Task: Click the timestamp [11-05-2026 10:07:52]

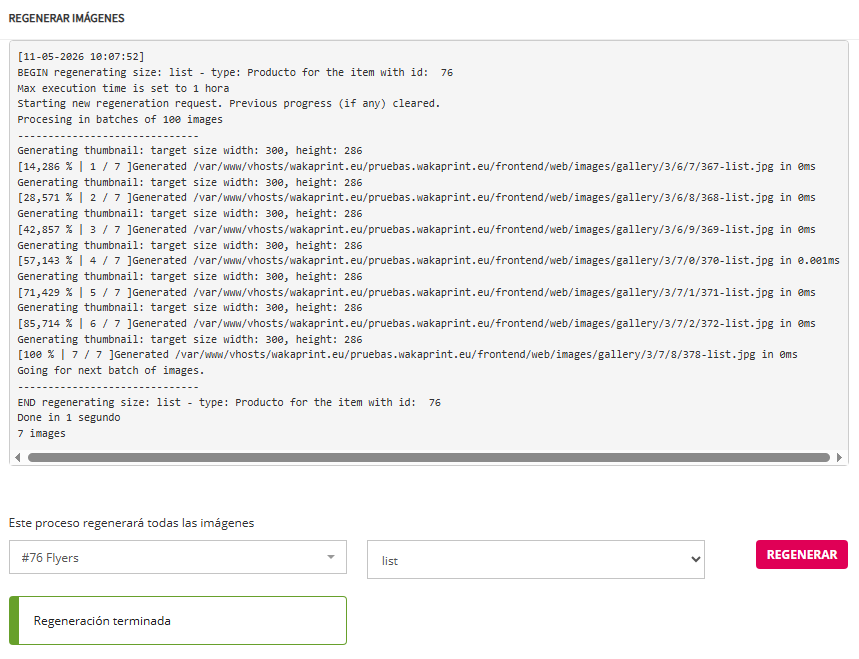Action: point(81,56)
